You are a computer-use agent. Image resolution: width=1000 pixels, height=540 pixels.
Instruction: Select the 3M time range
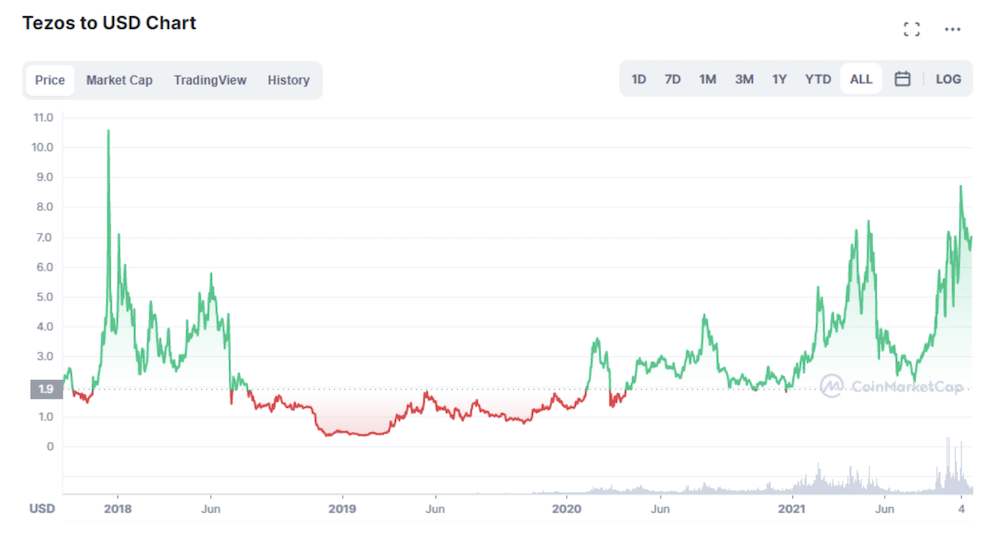744,80
